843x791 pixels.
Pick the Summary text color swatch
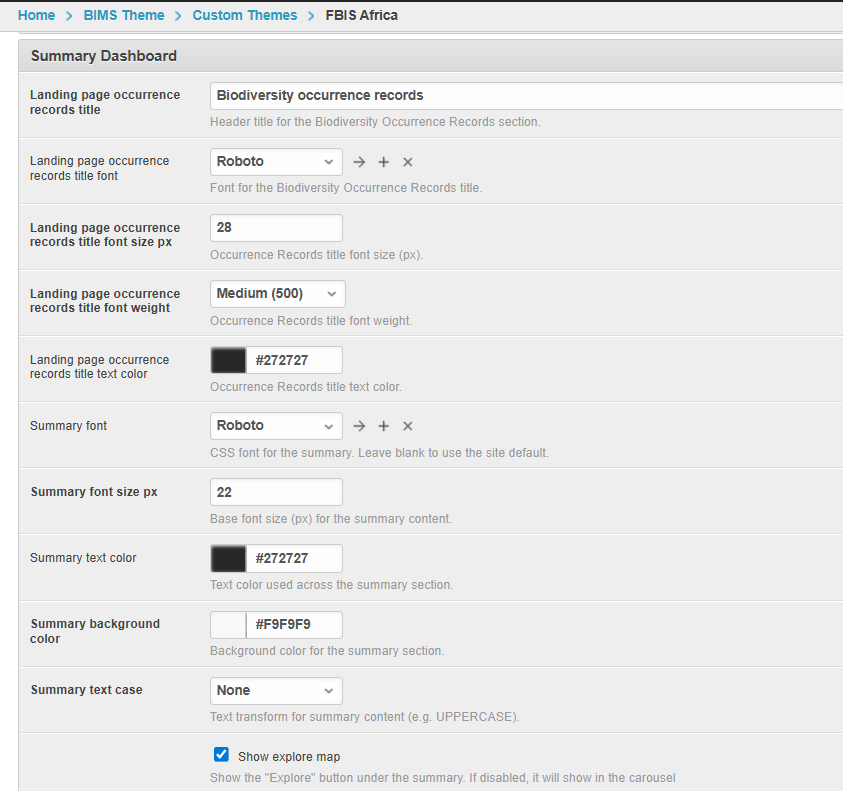point(228,558)
